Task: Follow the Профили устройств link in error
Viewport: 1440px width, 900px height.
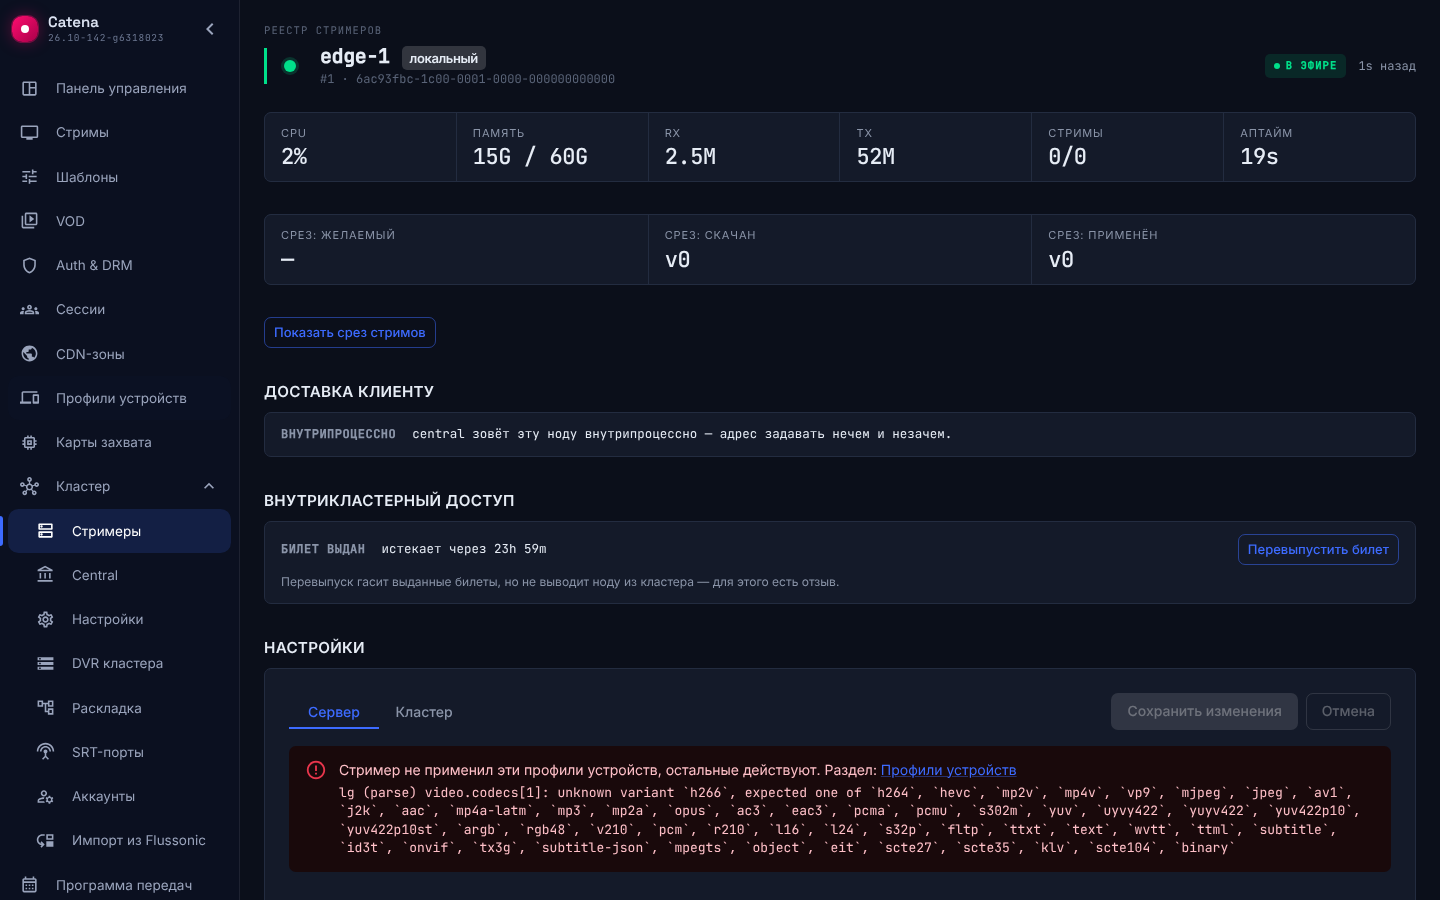Action: (948, 770)
